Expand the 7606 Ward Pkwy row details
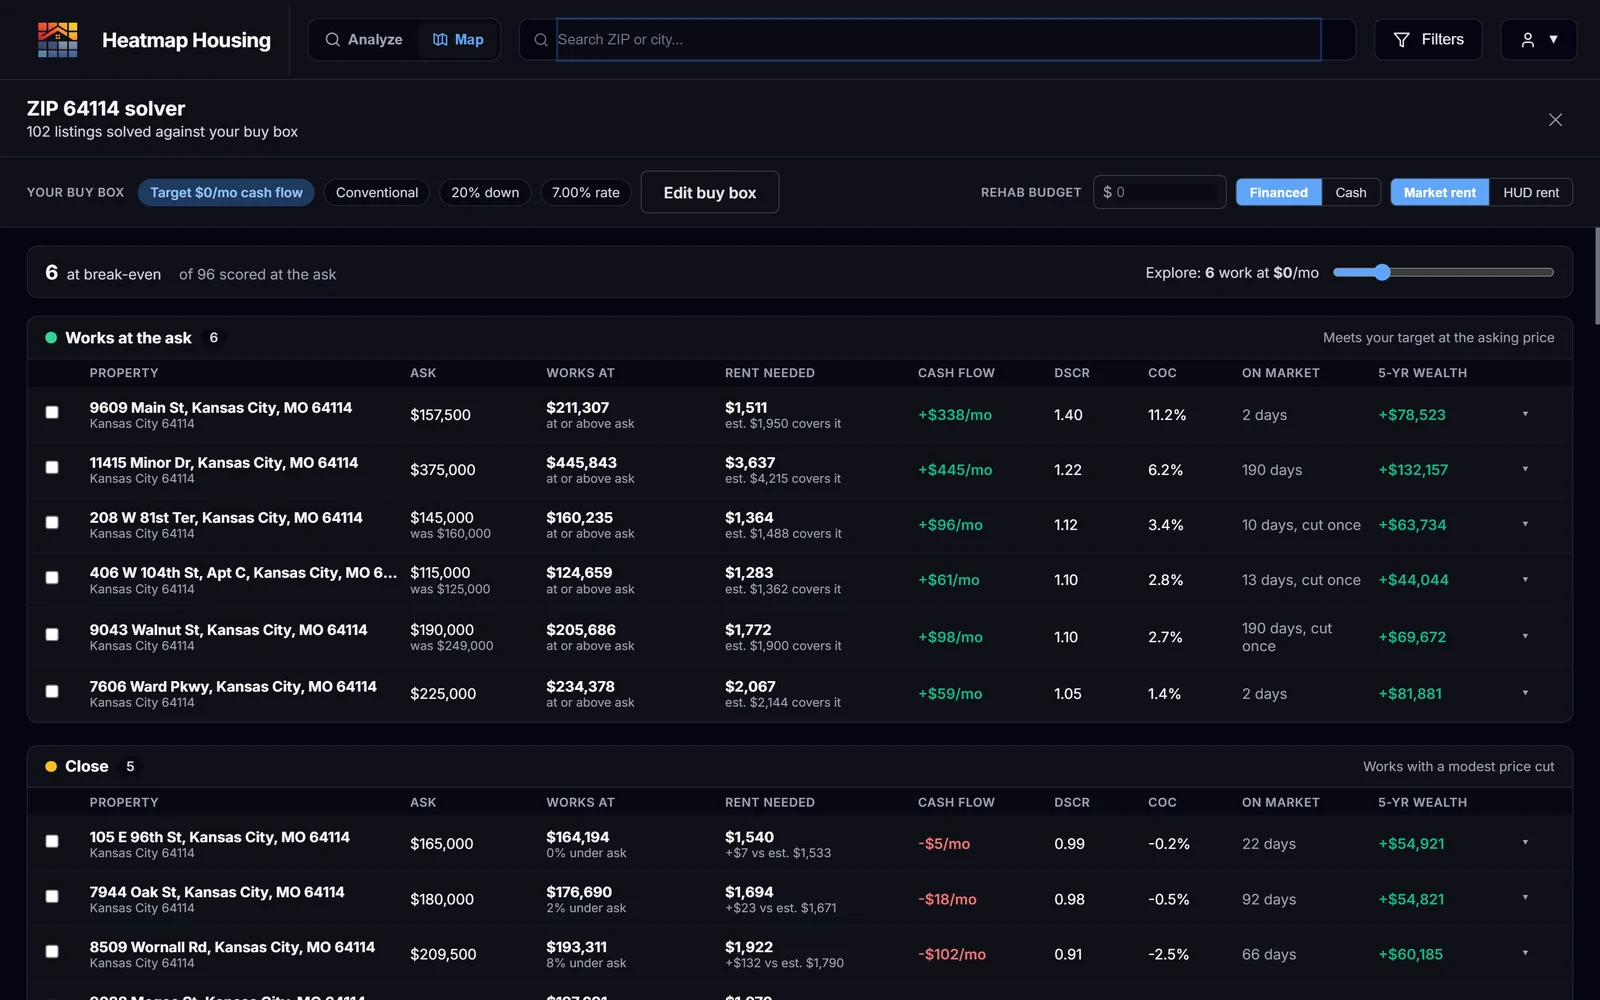The height and width of the screenshot is (1000, 1600). click(x=1525, y=693)
